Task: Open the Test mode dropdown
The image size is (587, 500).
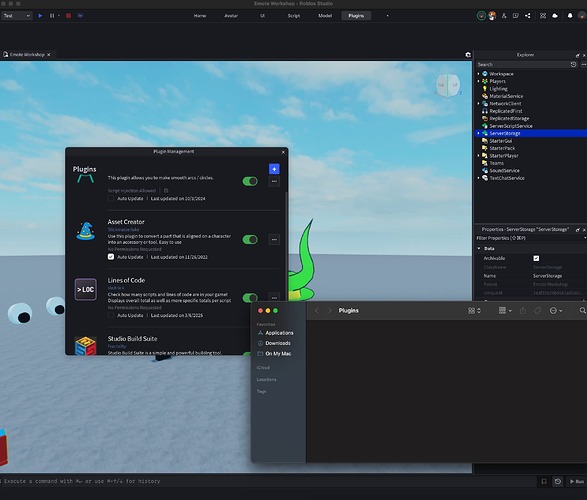Action: pos(17,16)
